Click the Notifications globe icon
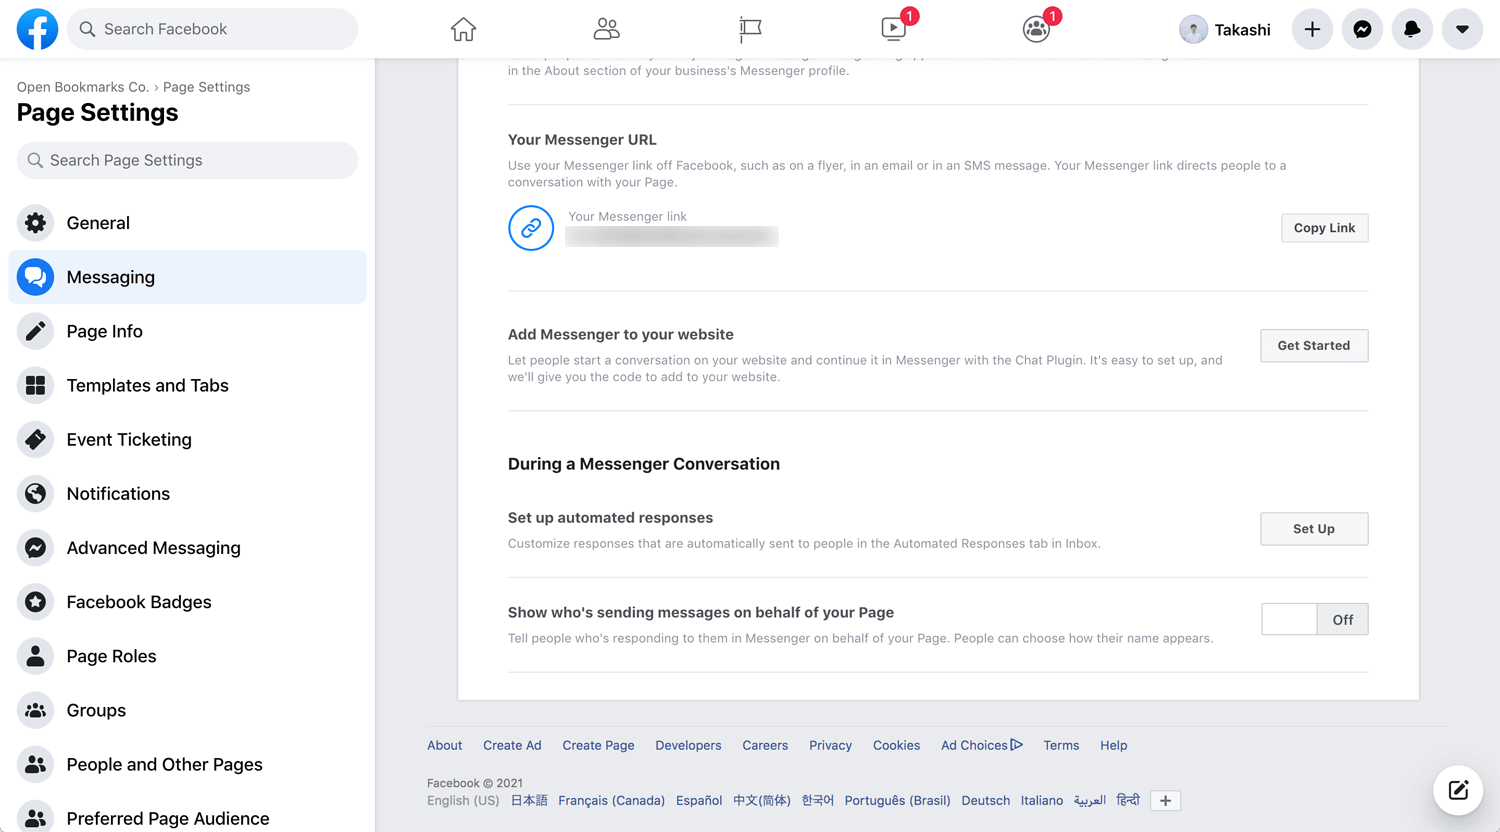1500x832 pixels. tap(35, 493)
